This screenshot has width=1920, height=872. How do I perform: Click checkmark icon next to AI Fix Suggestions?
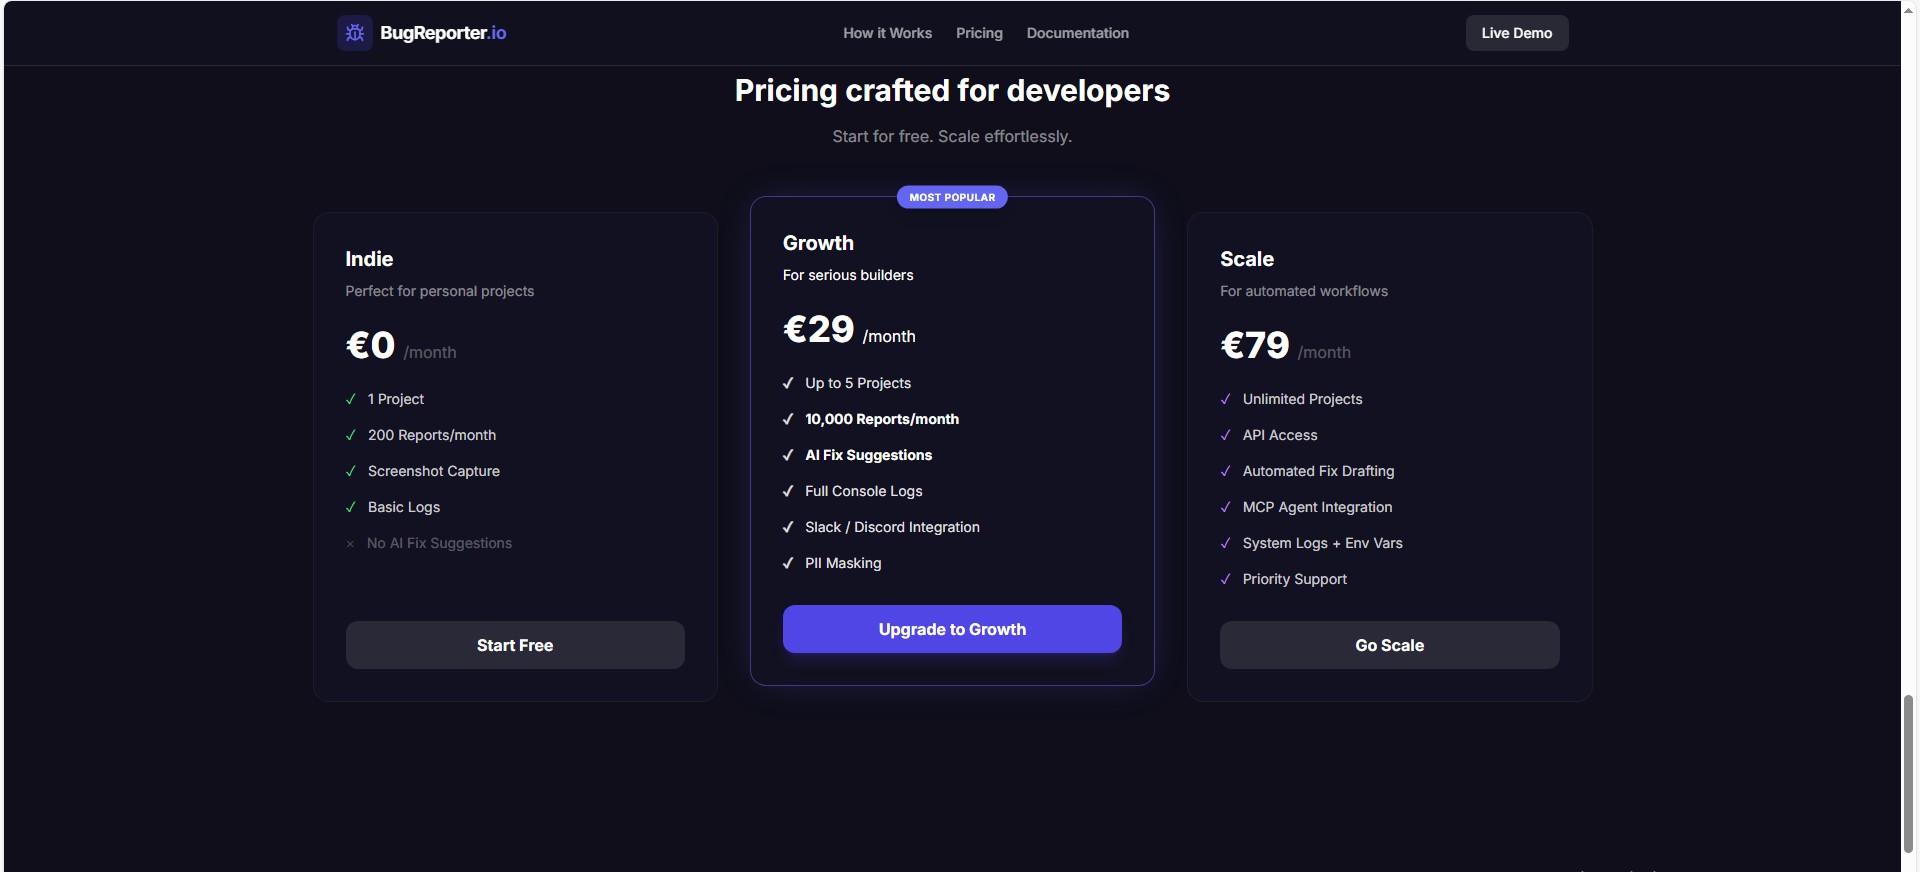[x=788, y=455]
